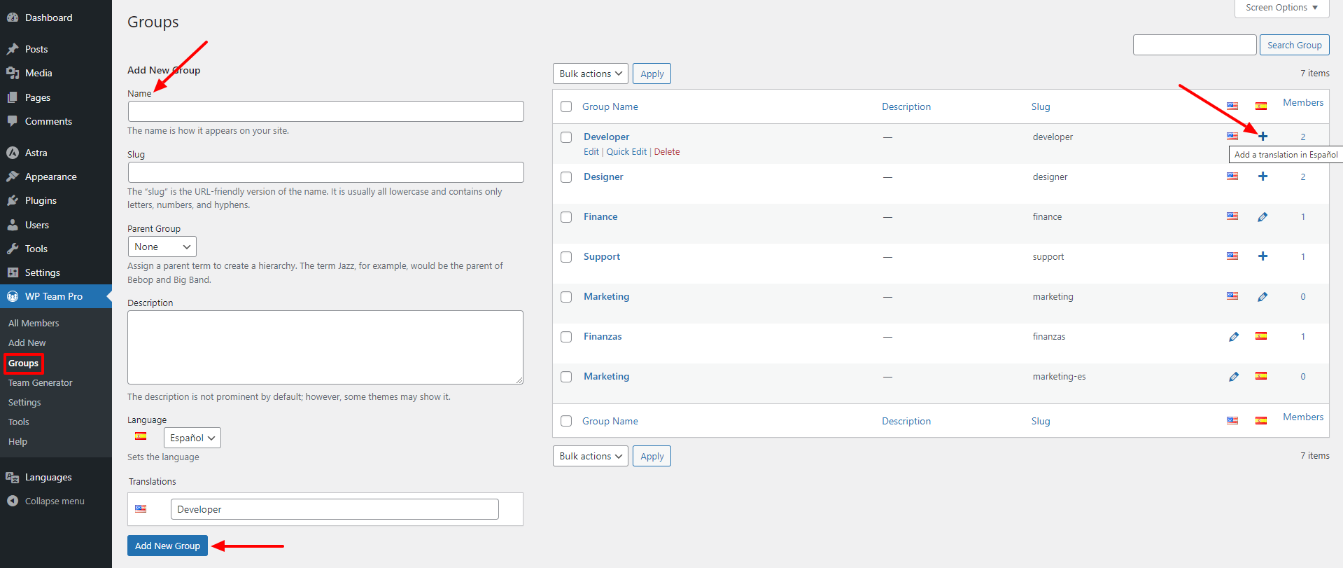Screen dimensions: 1343x568
Task: Click the Spanish flag in table header
Action: pyautogui.click(x=1261, y=106)
